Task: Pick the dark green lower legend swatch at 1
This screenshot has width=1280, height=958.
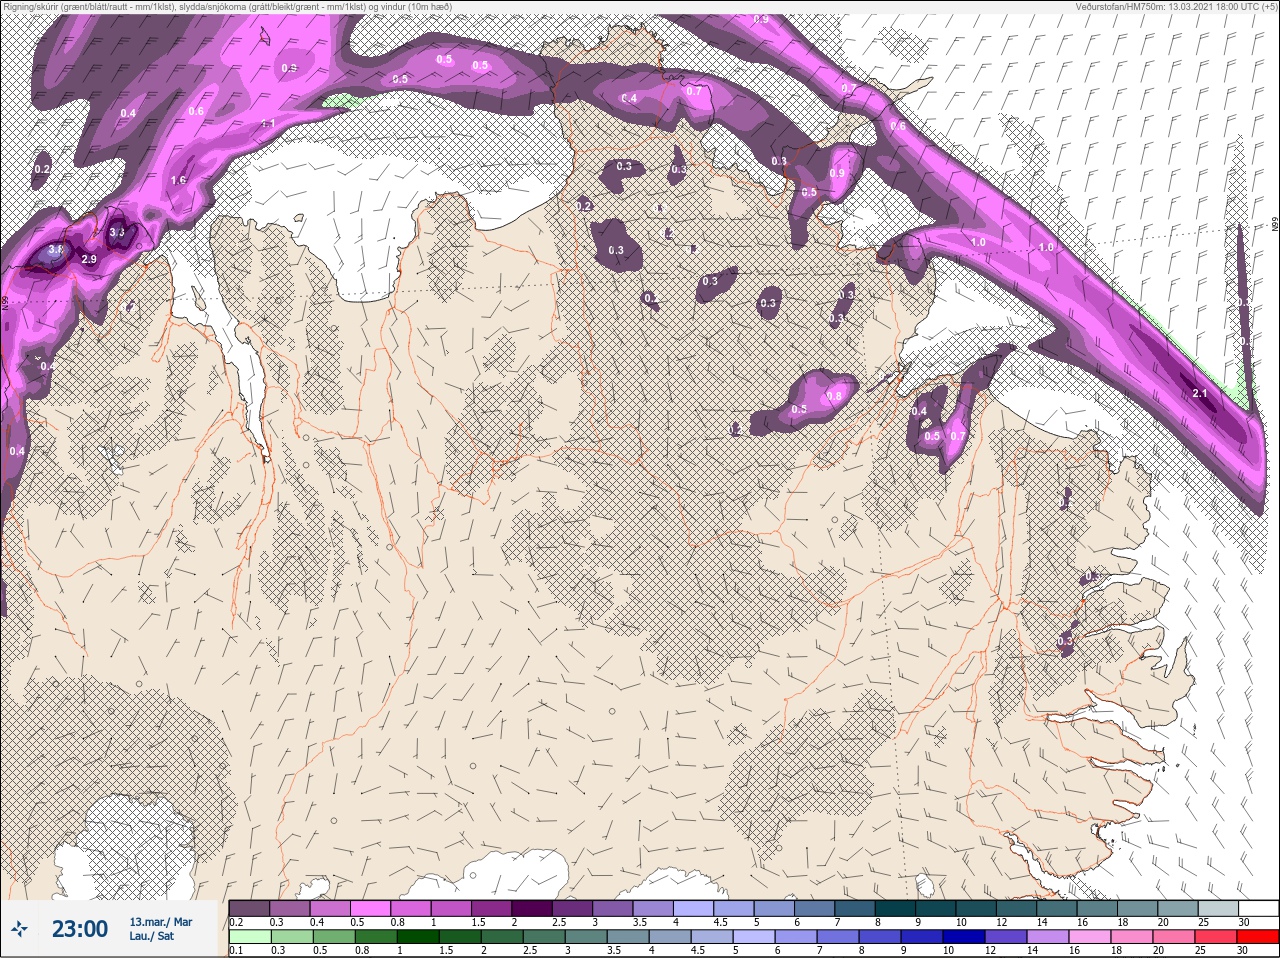Action: [x=417, y=937]
